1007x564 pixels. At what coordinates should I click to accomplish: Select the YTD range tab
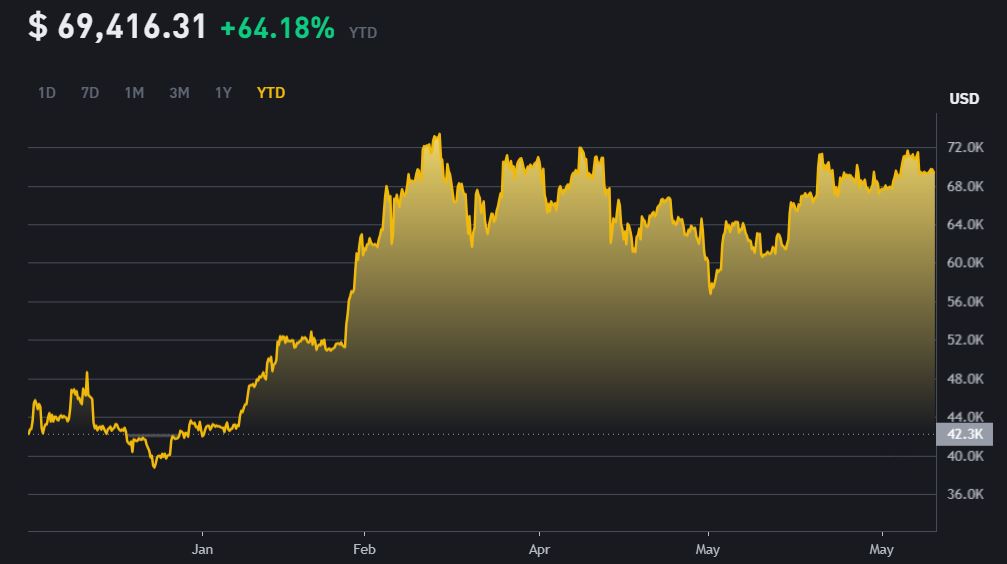[x=271, y=93]
